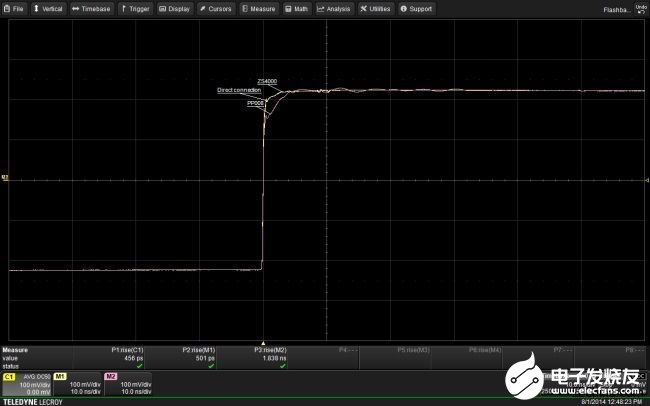Click the PP008 waveform label
650x406 pixels.
[255, 103]
